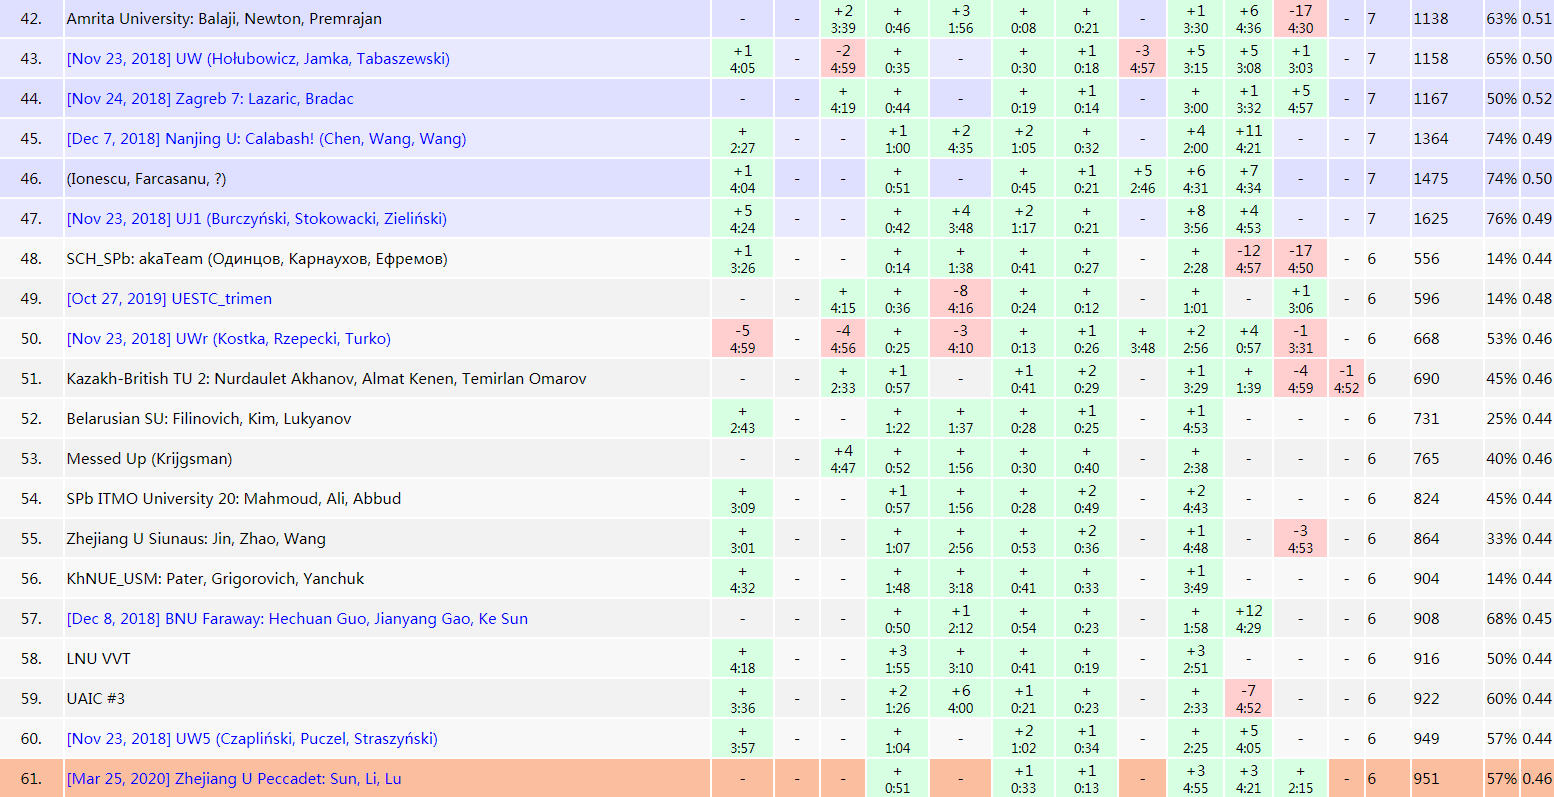Open the BNU Faraway team link
This screenshot has height=797, width=1554.
(x=297, y=619)
